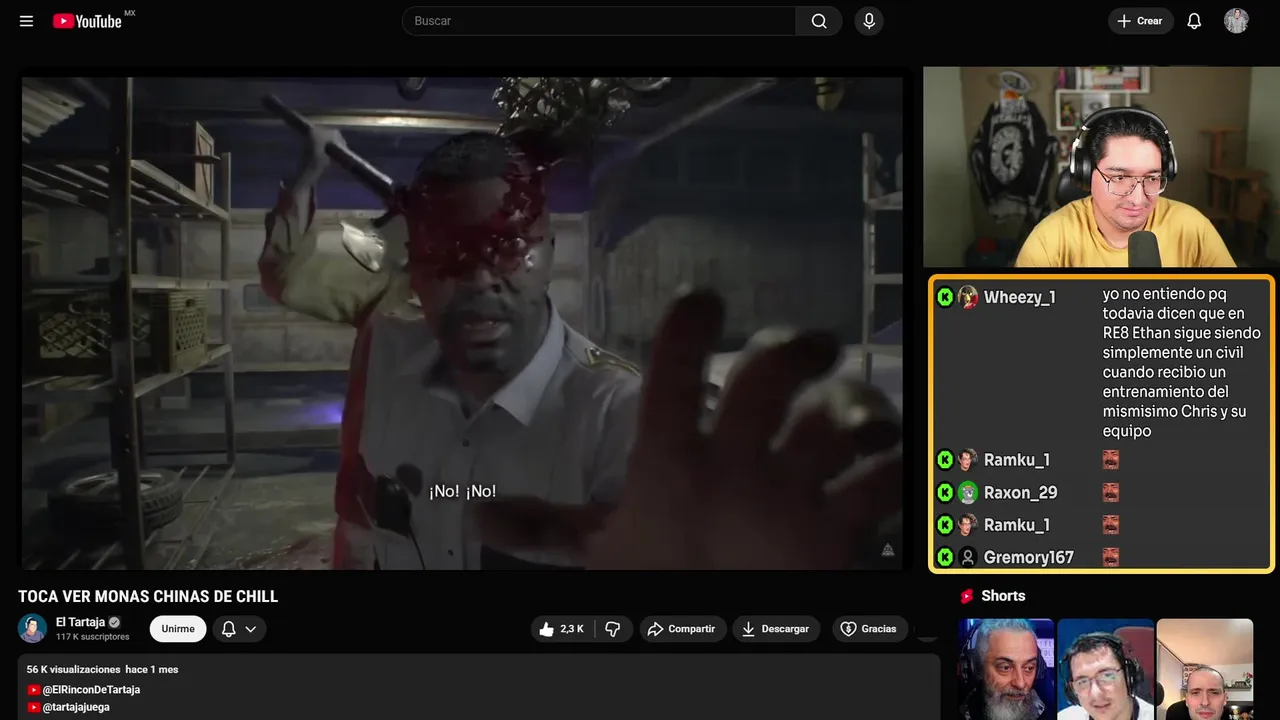Open @tartajajuega channel link
The image size is (1280, 720).
pos(76,707)
